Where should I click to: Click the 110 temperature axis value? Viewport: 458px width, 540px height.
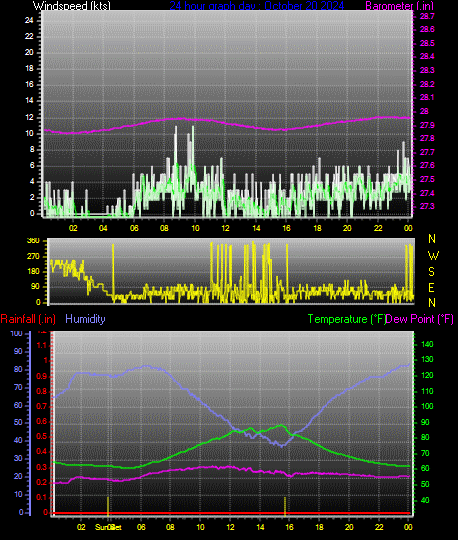[427, 391]
